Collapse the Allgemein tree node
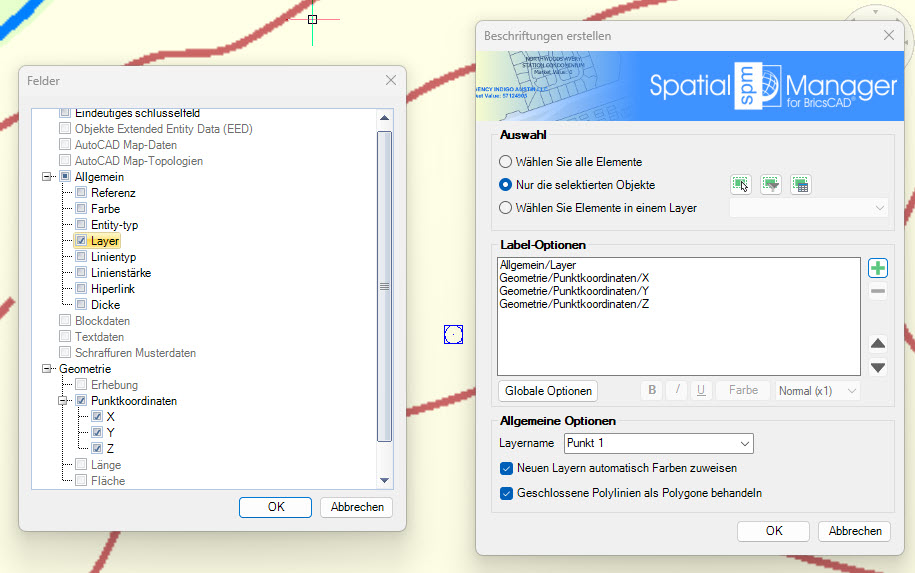Viewport: 915px width, 573px height. coord(46,177)
